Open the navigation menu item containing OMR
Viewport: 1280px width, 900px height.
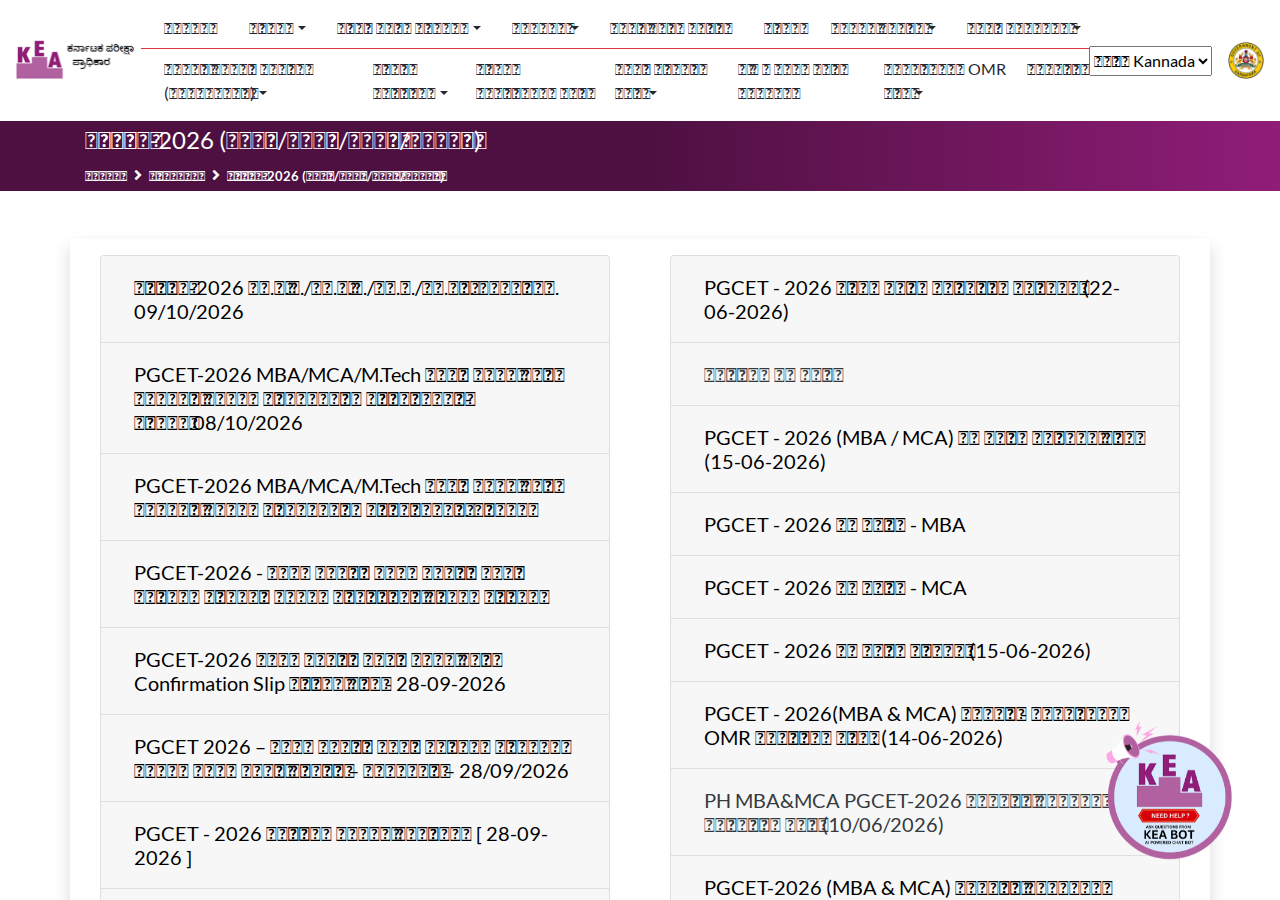tap(945, 81)
